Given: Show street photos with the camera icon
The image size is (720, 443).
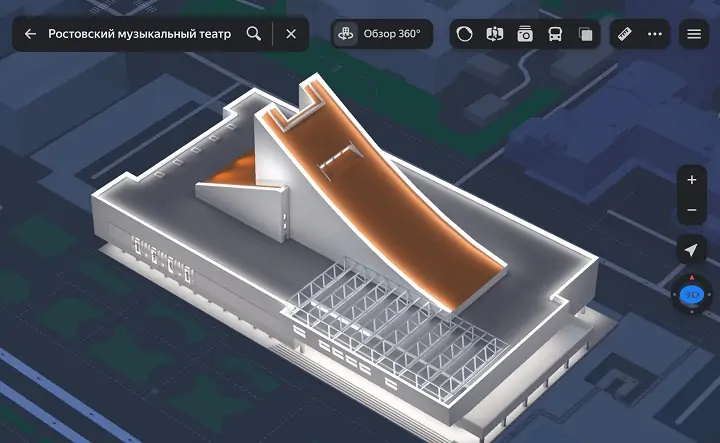Looking at the screenshot, I should 525,34.
